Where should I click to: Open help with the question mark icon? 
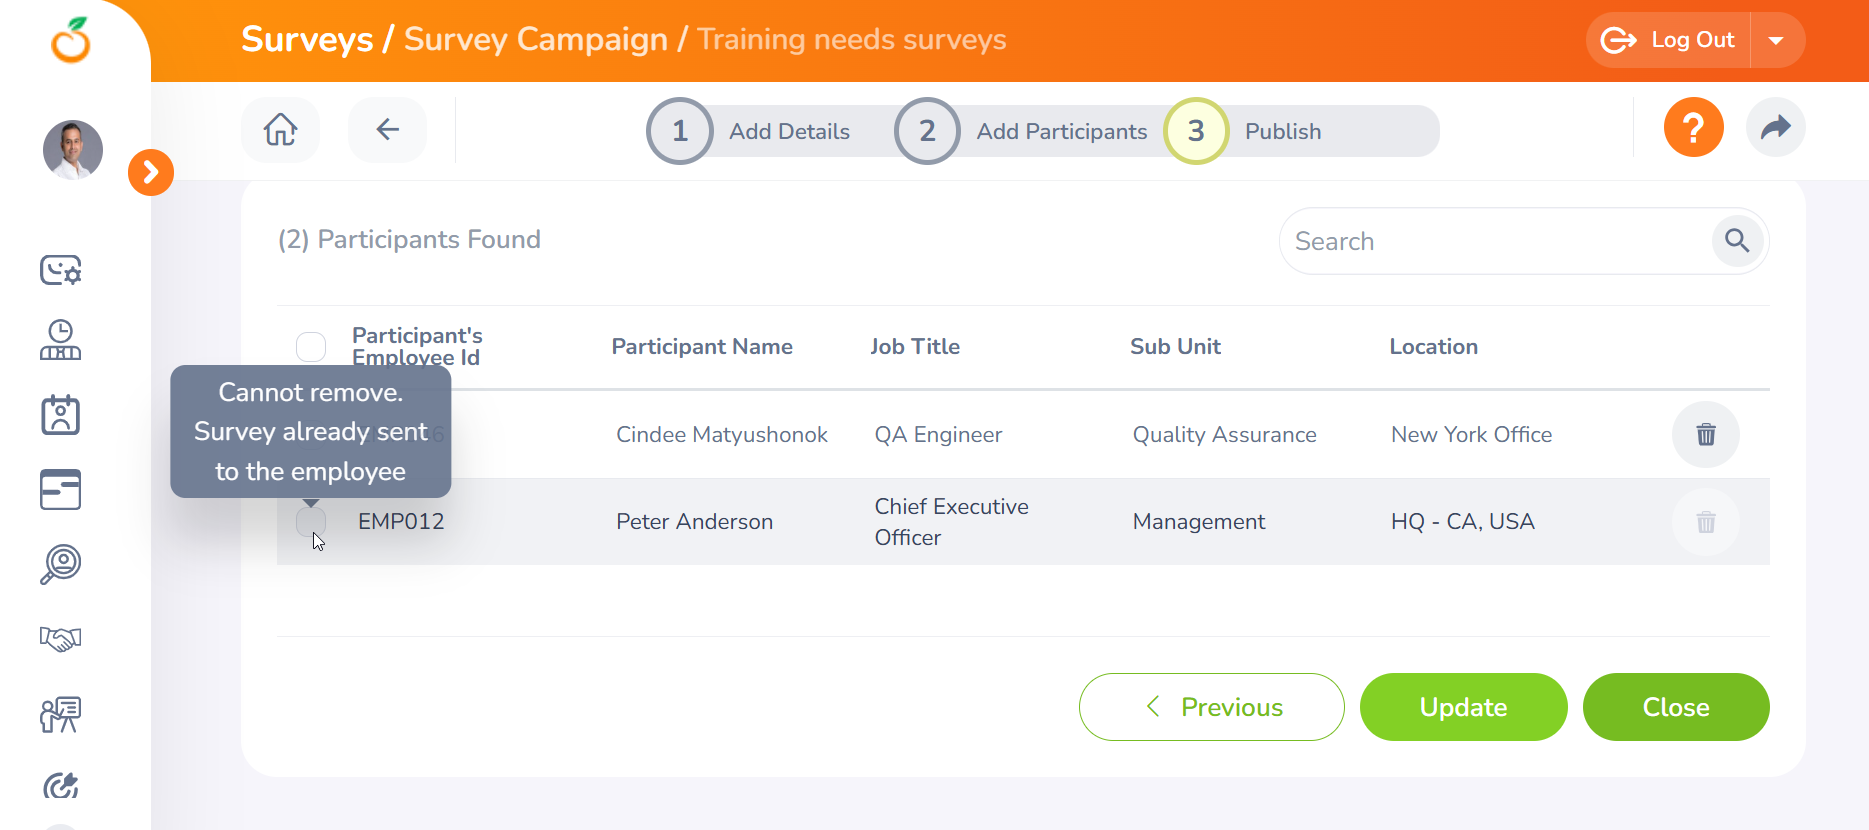coord(1693,128)
